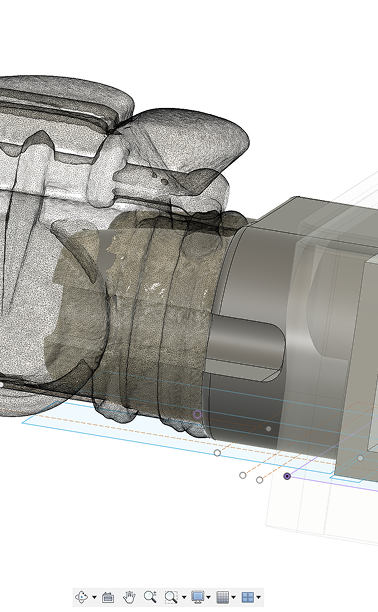The width and height of the screenshot is (378, 612).
Task: Expand the Grid and Snaps dropdown arrow
Action: pyautogui.click(x=234, y=597)
